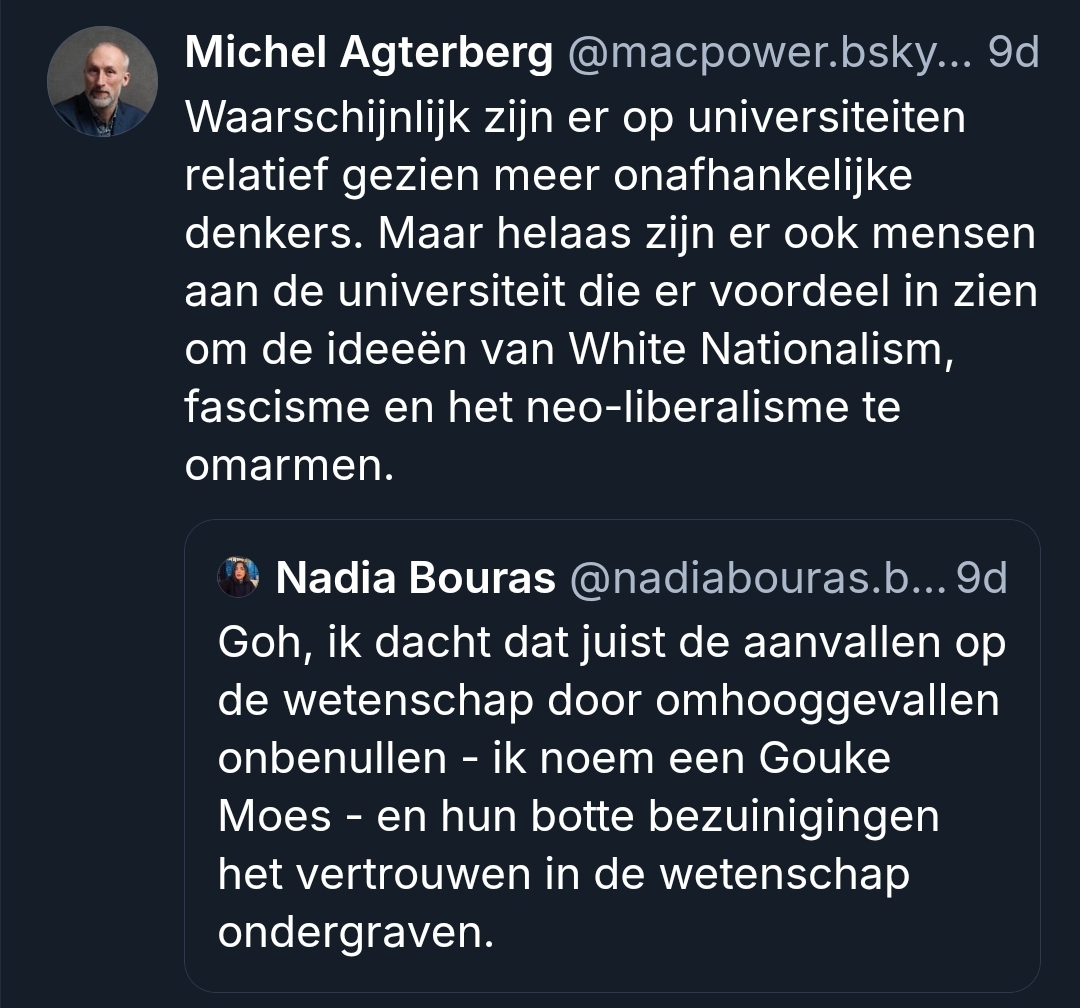The height and width of the screenshot is (1008, 1080).
Task: Click "bezuinigingen" in the quoted post
Action: pos(795,816)
